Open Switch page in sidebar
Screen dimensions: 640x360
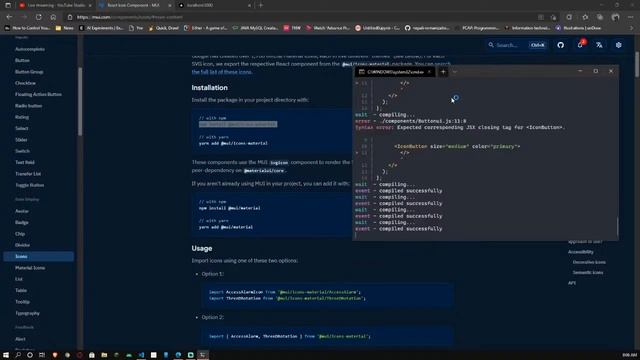click(22, 151)
